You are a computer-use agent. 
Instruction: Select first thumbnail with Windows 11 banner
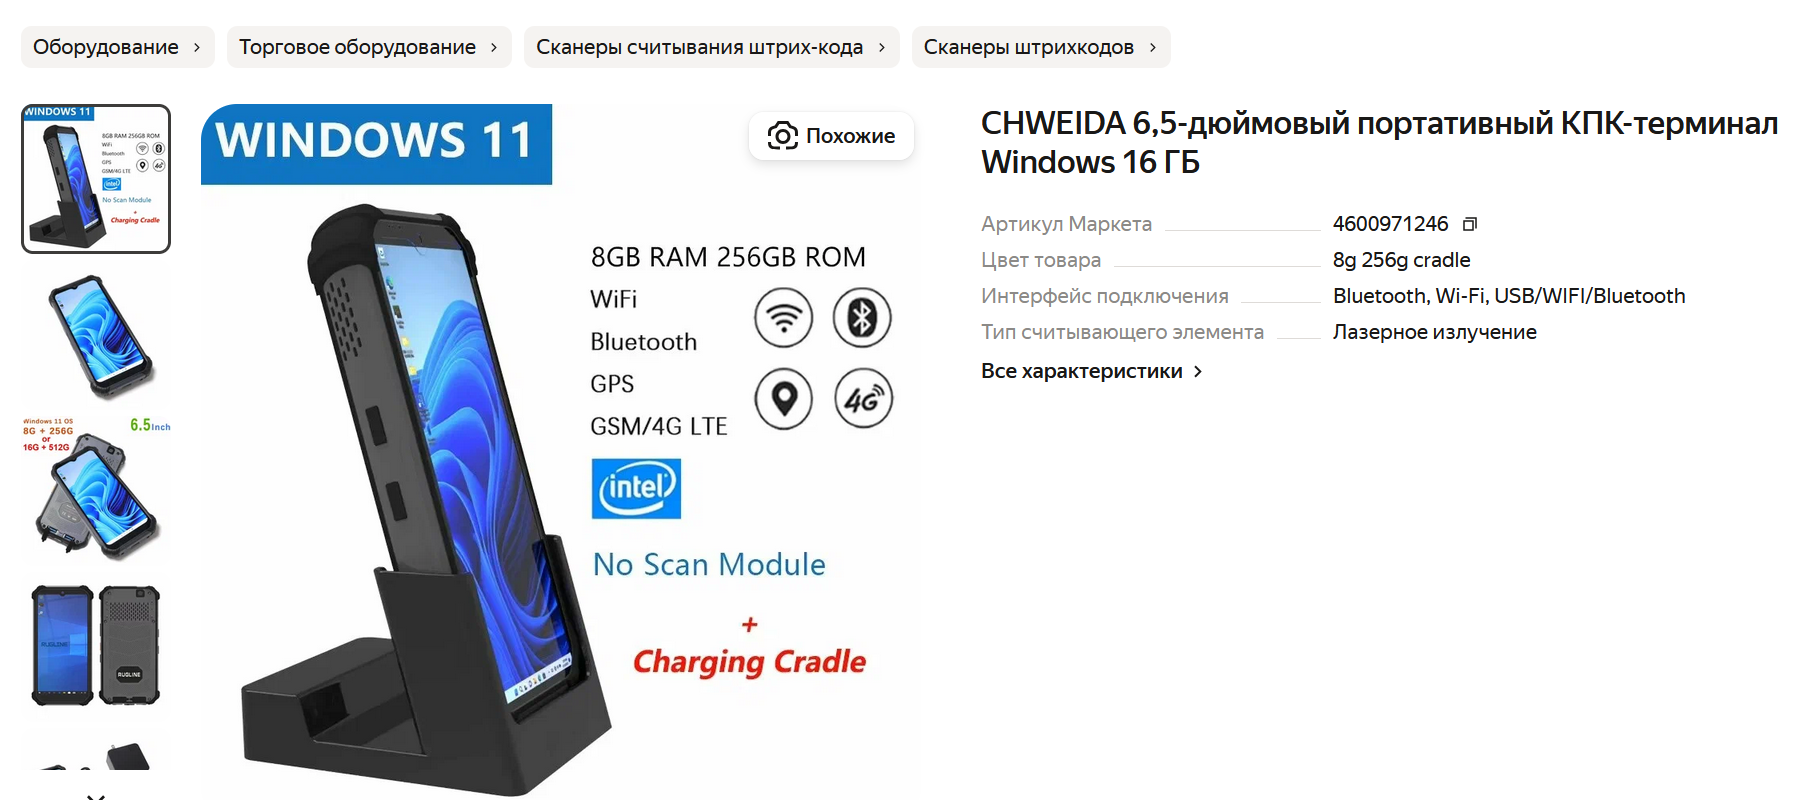tap(96, 179)
